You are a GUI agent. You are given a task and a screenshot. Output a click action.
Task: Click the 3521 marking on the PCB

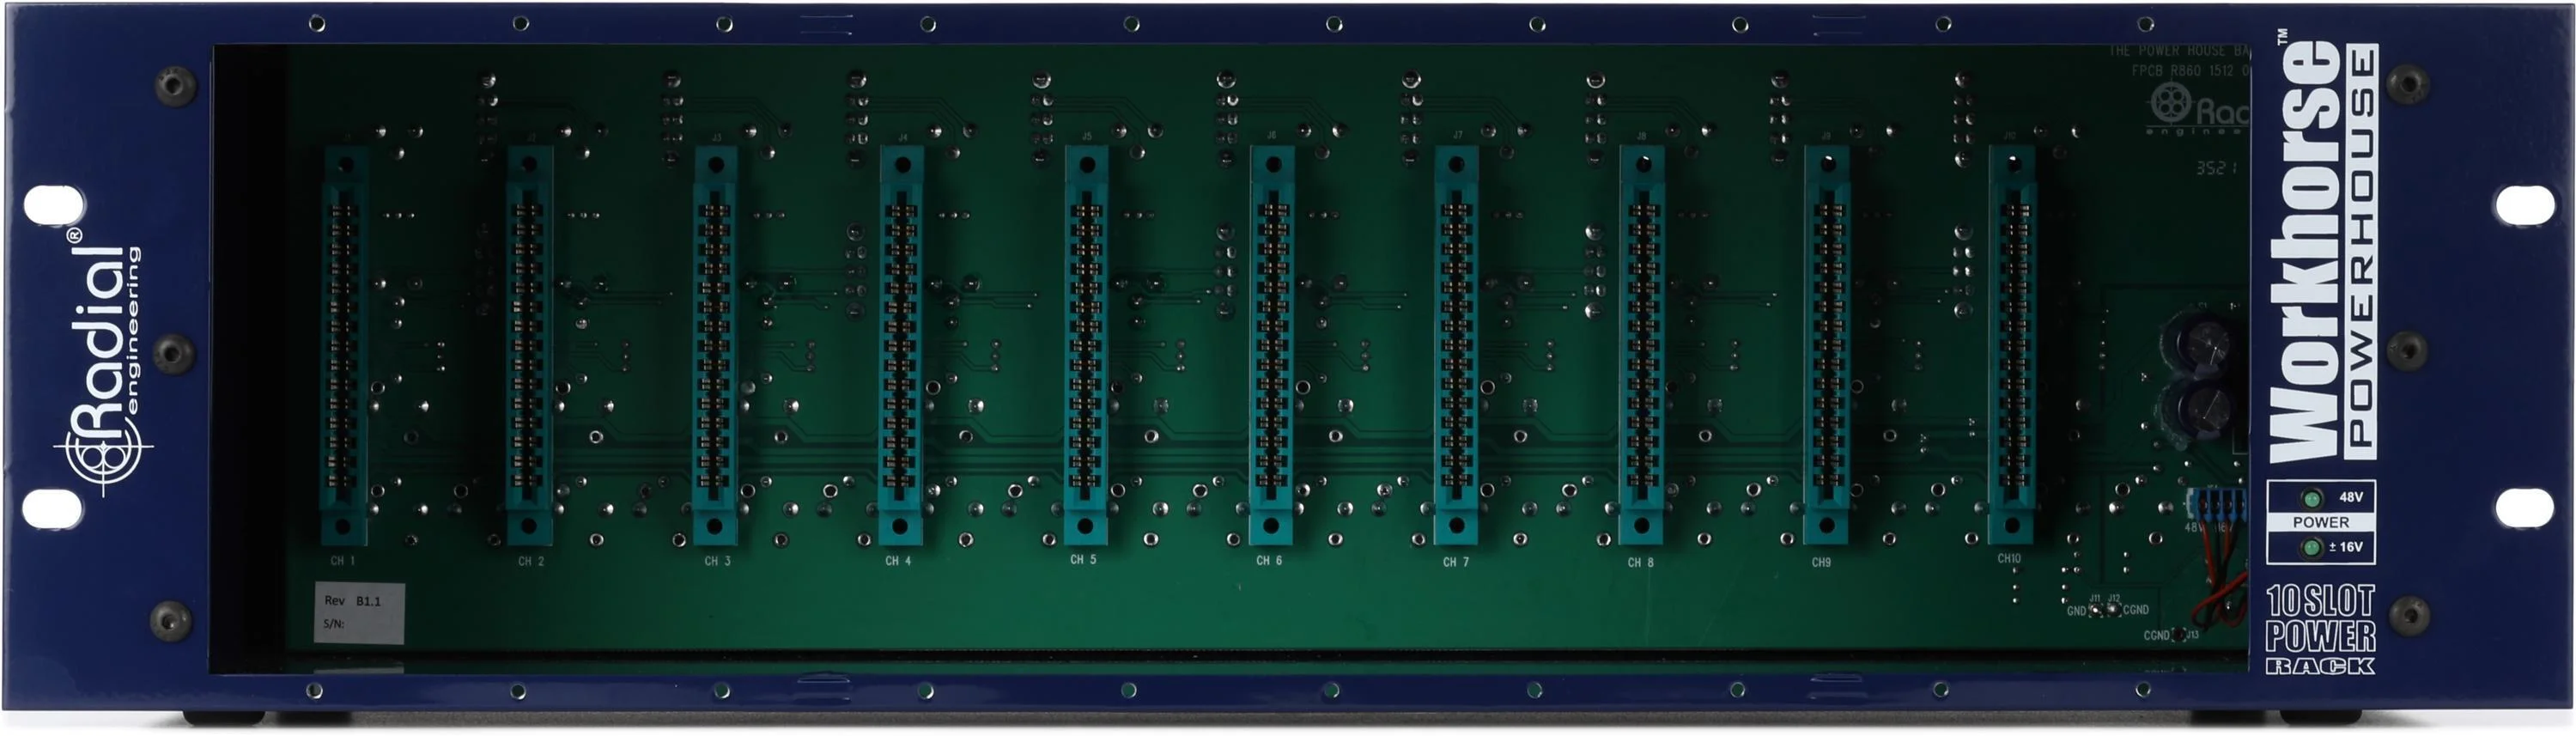2216,168
